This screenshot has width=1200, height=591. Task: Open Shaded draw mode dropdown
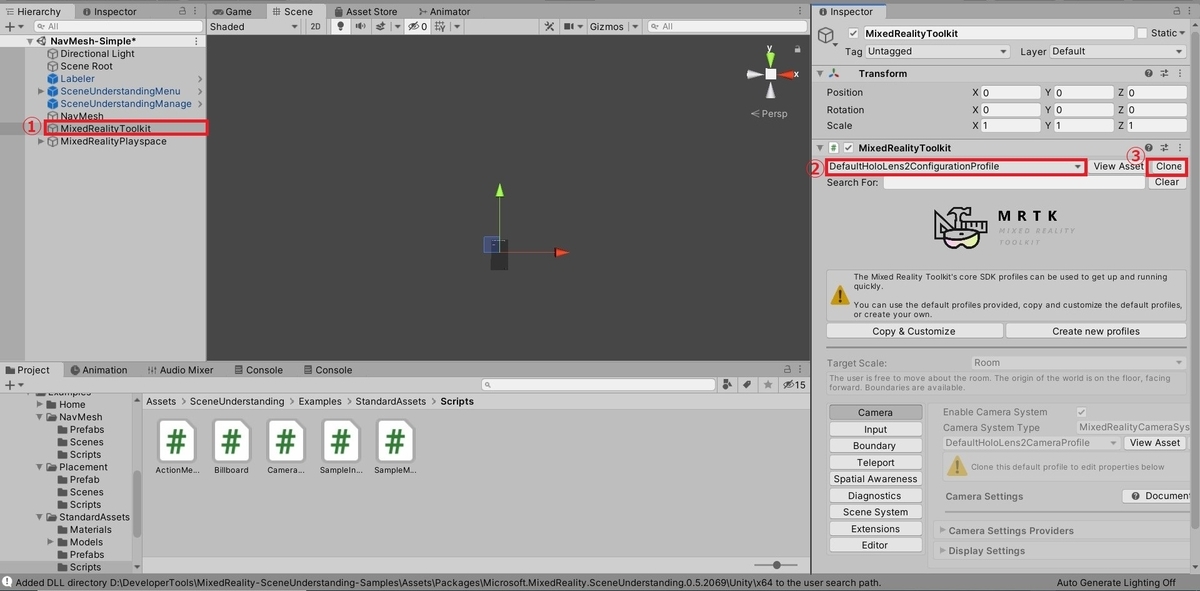point(254,27)
